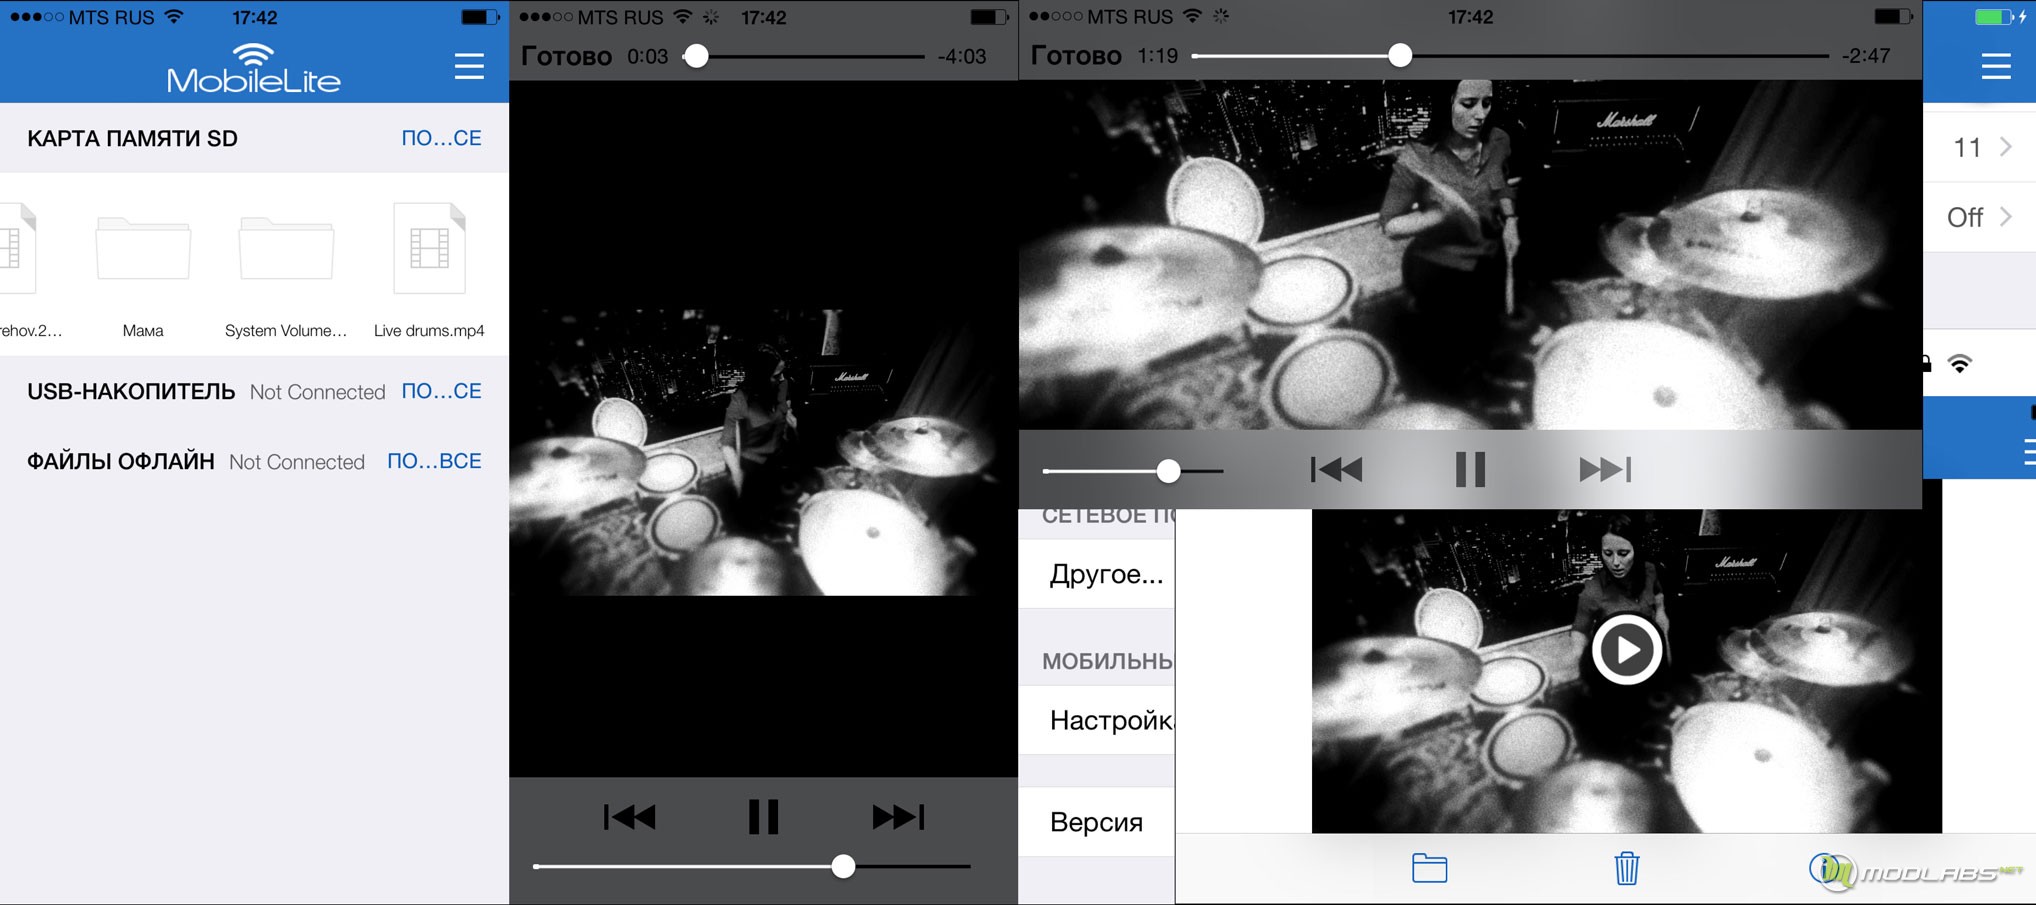Seek portrait player progress slider knob

(x=697, y=56)
